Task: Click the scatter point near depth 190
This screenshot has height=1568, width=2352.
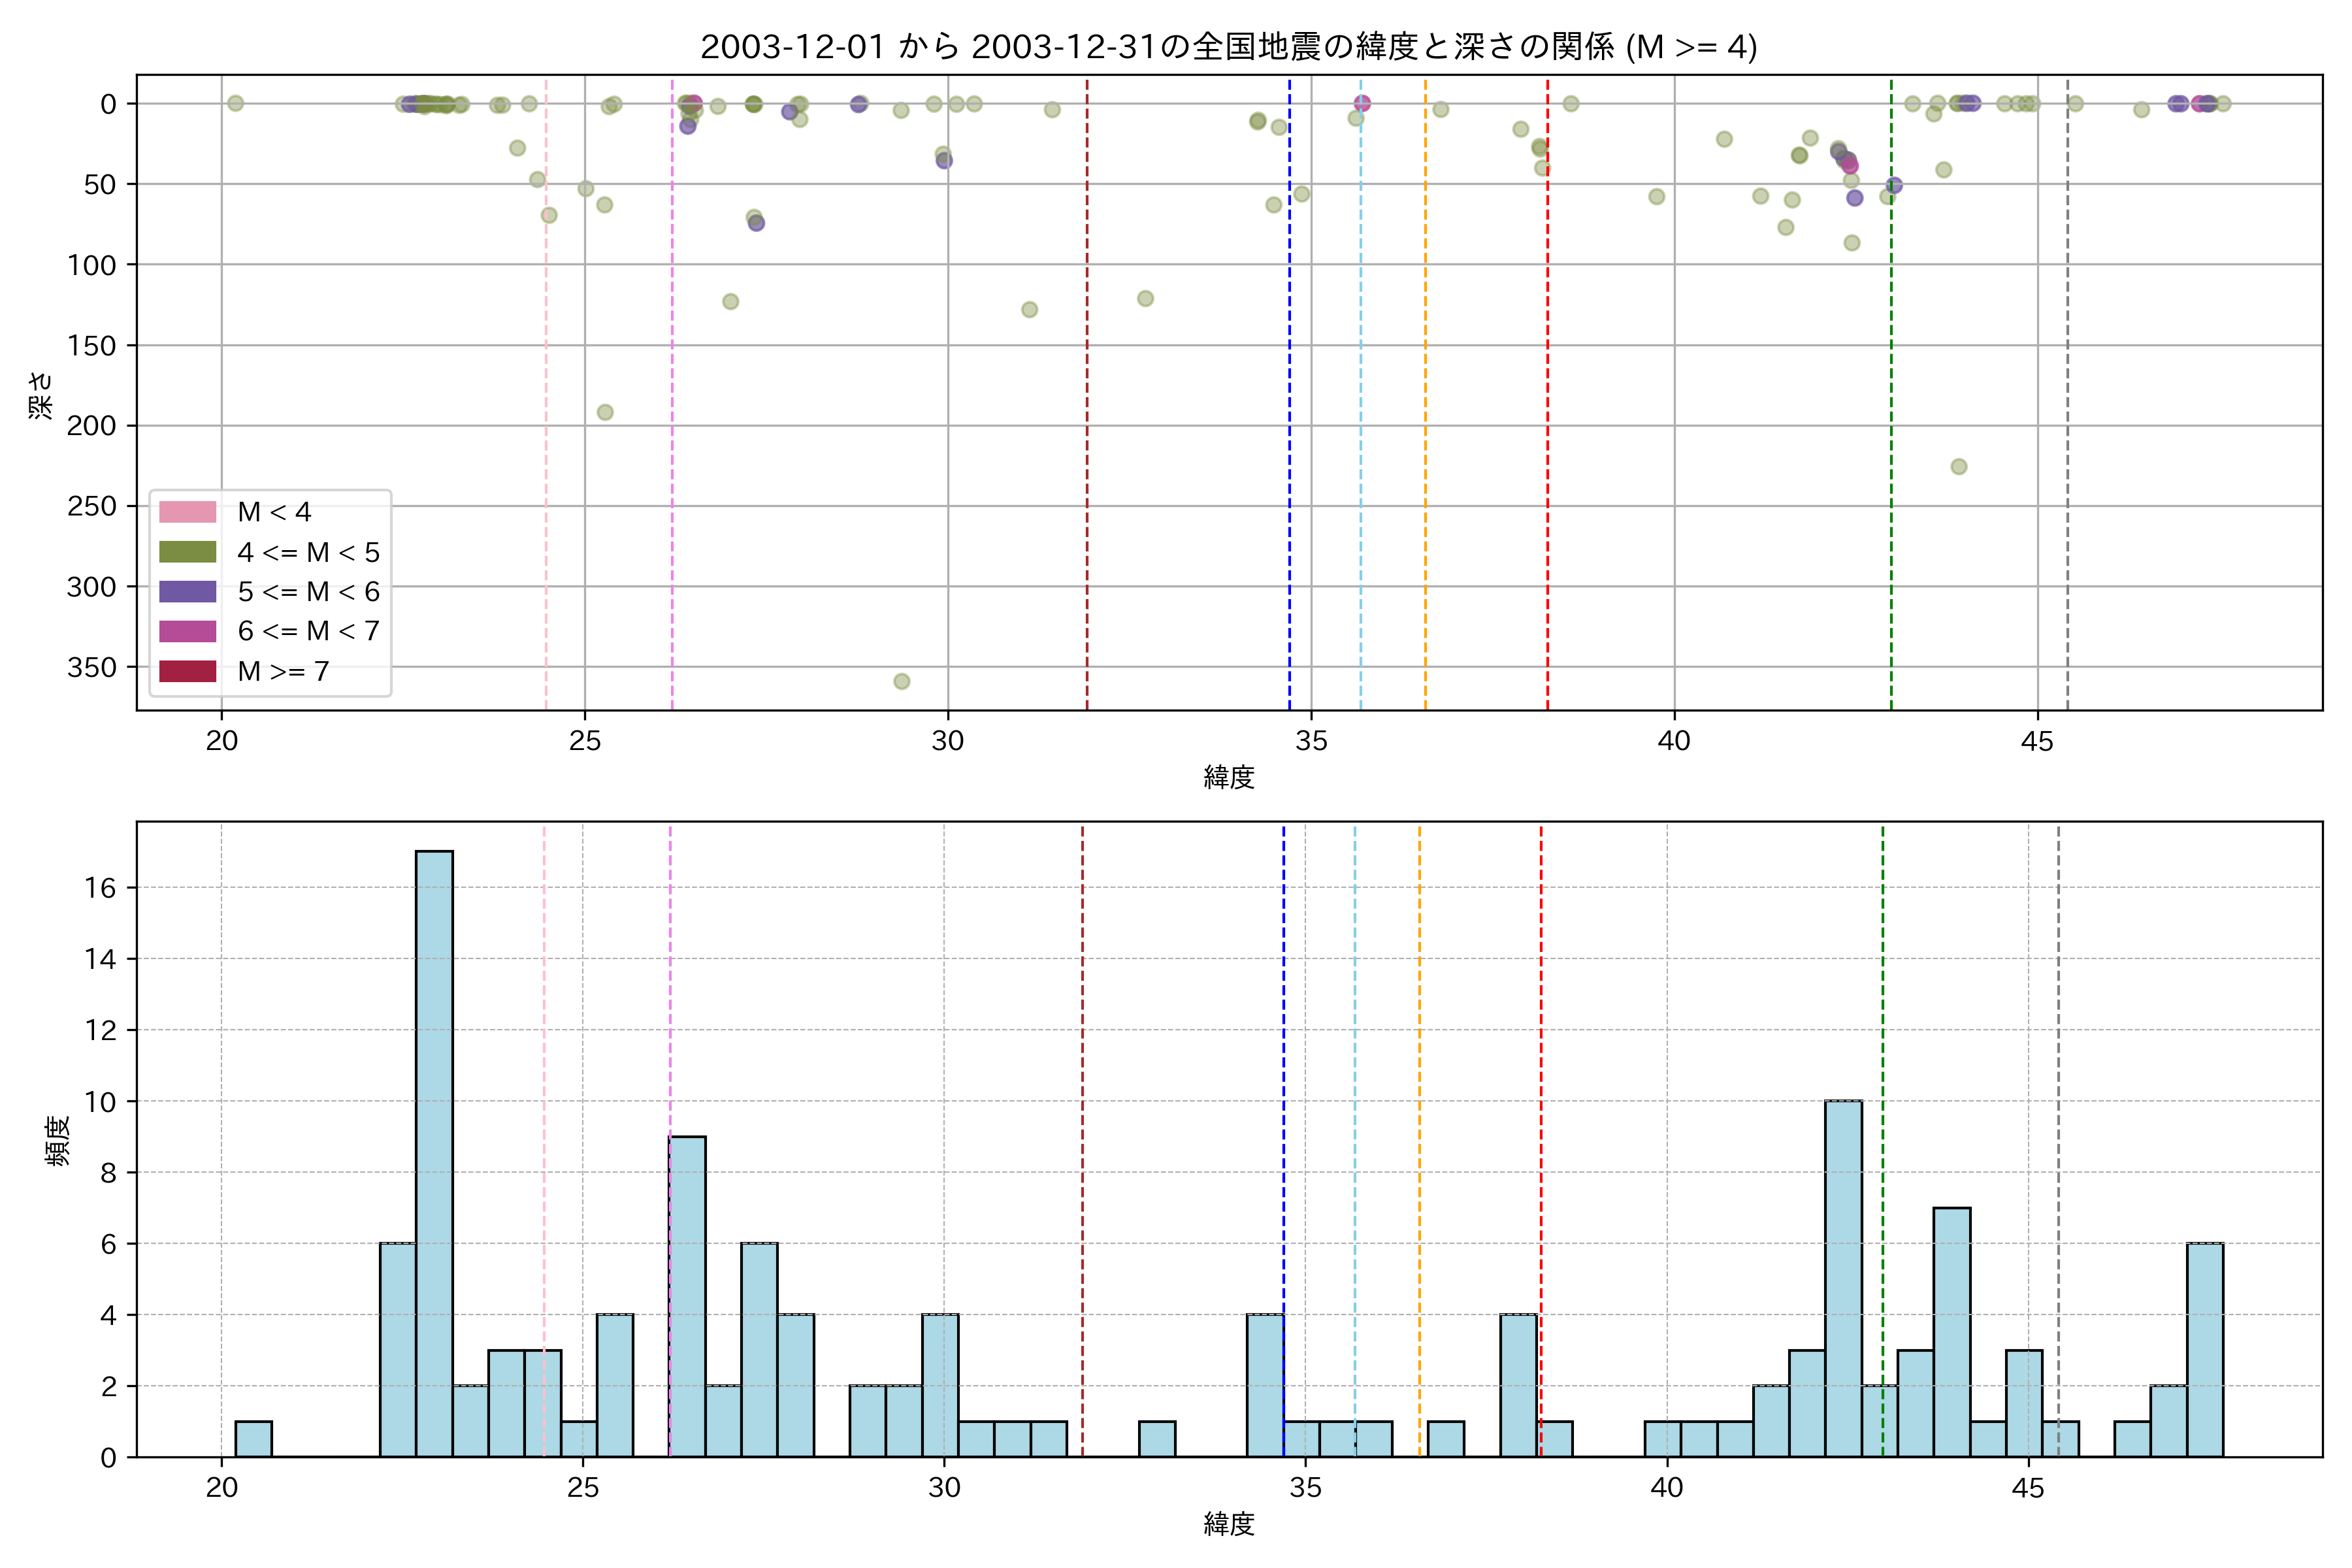Action: click(x=605, y=412)
